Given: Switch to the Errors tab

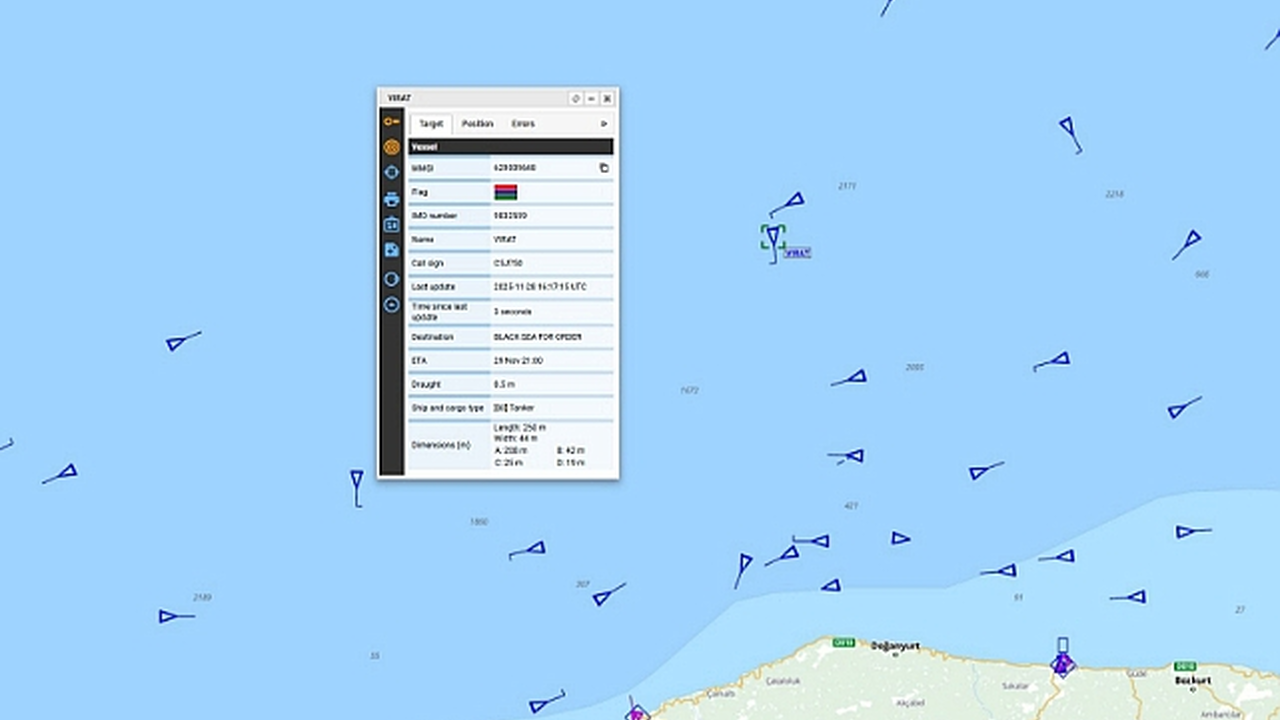Looking at the screenshot, I should 523,124.
